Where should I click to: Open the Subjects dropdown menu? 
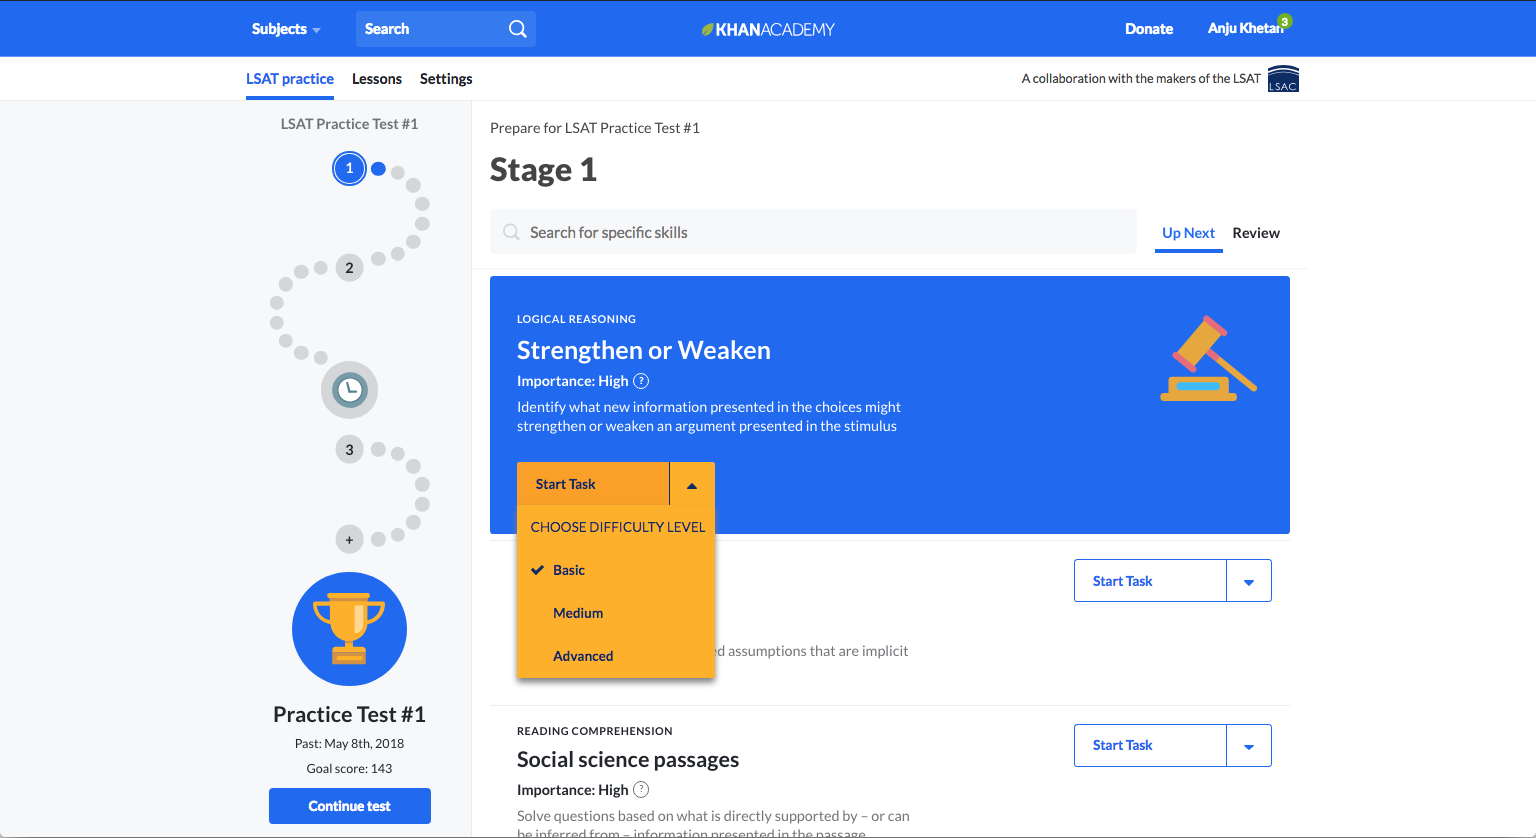point(286,29)
